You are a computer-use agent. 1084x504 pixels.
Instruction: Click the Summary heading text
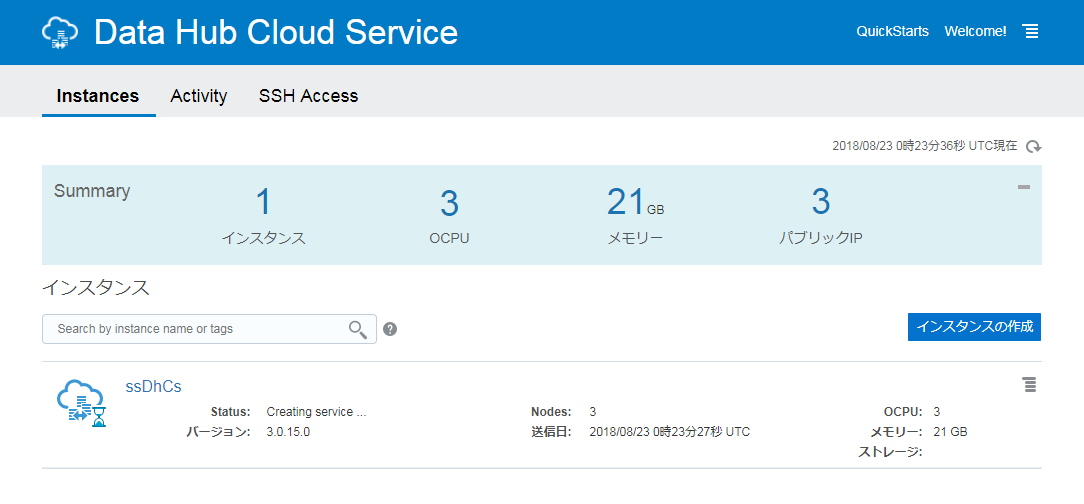click(x=92, y=192)
